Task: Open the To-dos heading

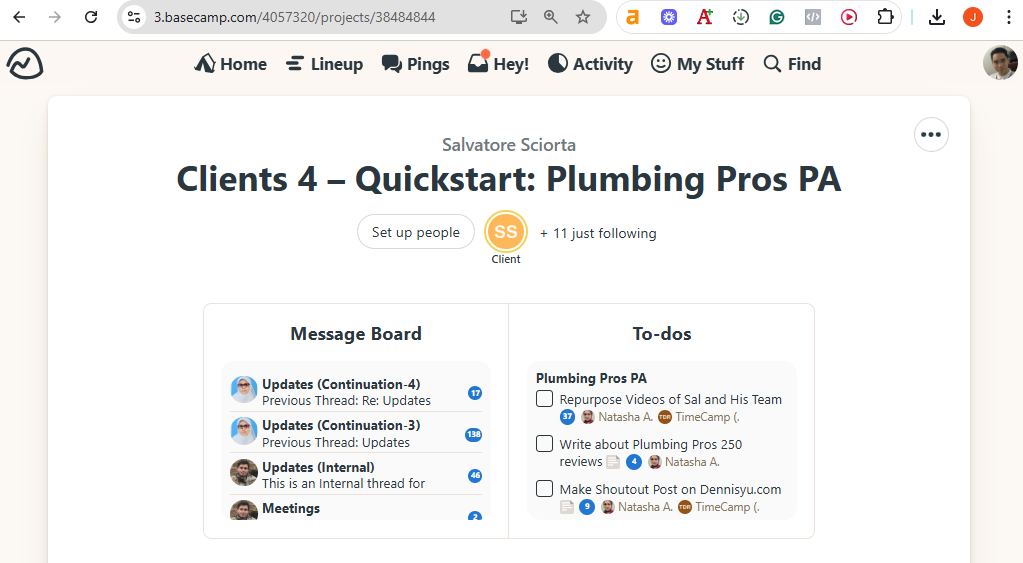Action: pyautogui.click(x=662, y=334)
